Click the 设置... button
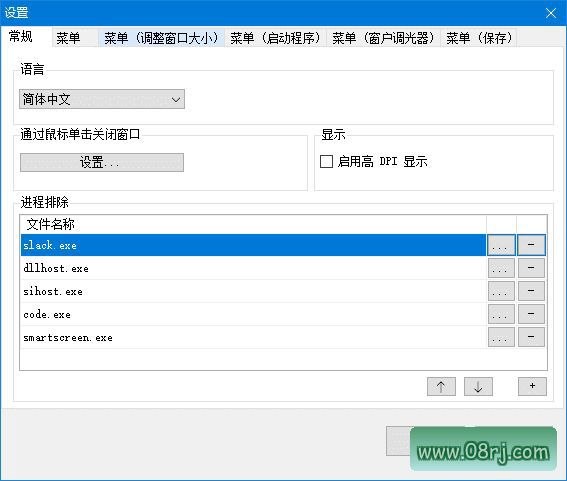The width and height of the screenshot is (567, 481). (x=102, y=162)
